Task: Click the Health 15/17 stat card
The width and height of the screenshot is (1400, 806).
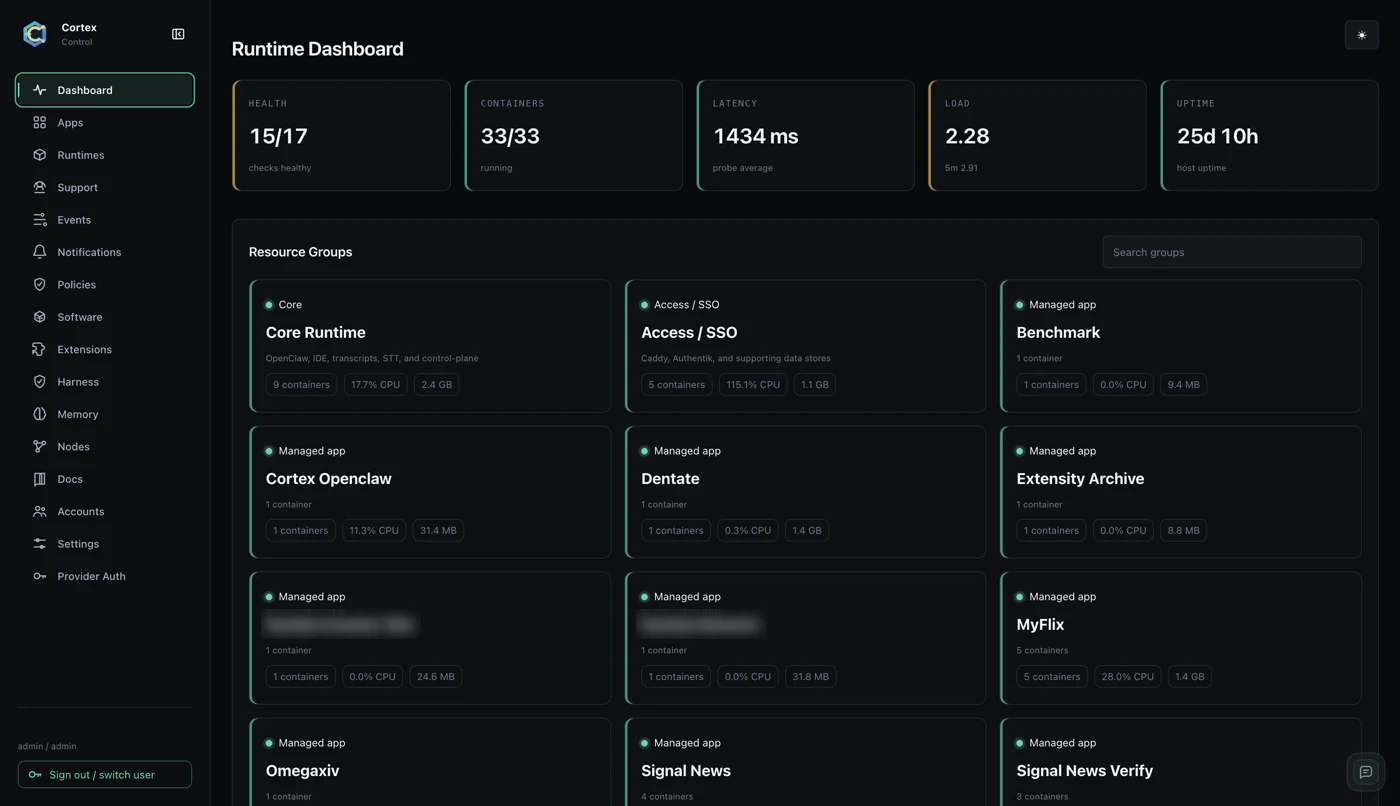Action: click(341, 135)
